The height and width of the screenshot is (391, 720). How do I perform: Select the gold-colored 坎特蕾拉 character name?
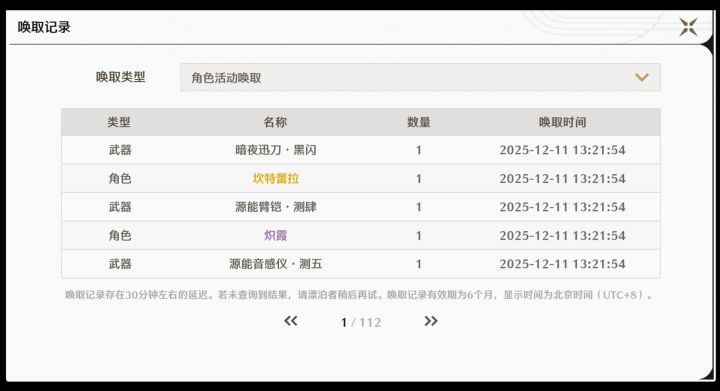[276, 179]
